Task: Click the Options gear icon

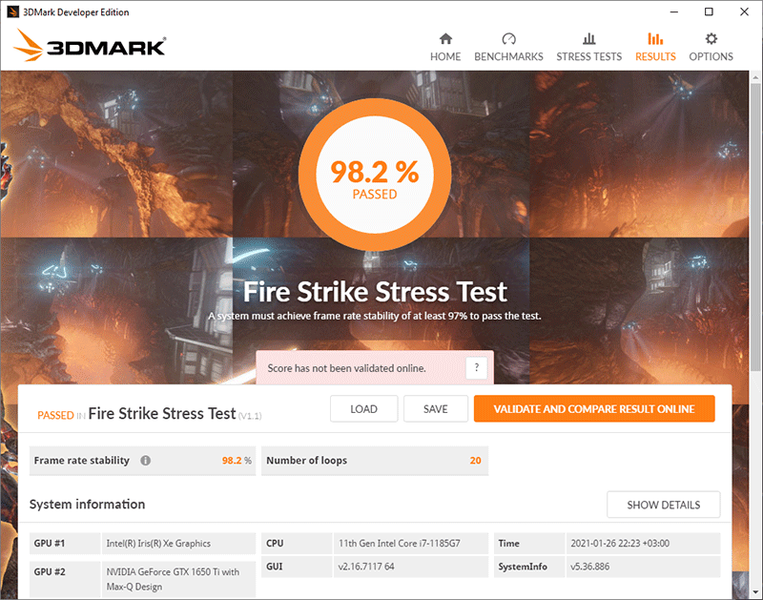Action: [711, 38]
